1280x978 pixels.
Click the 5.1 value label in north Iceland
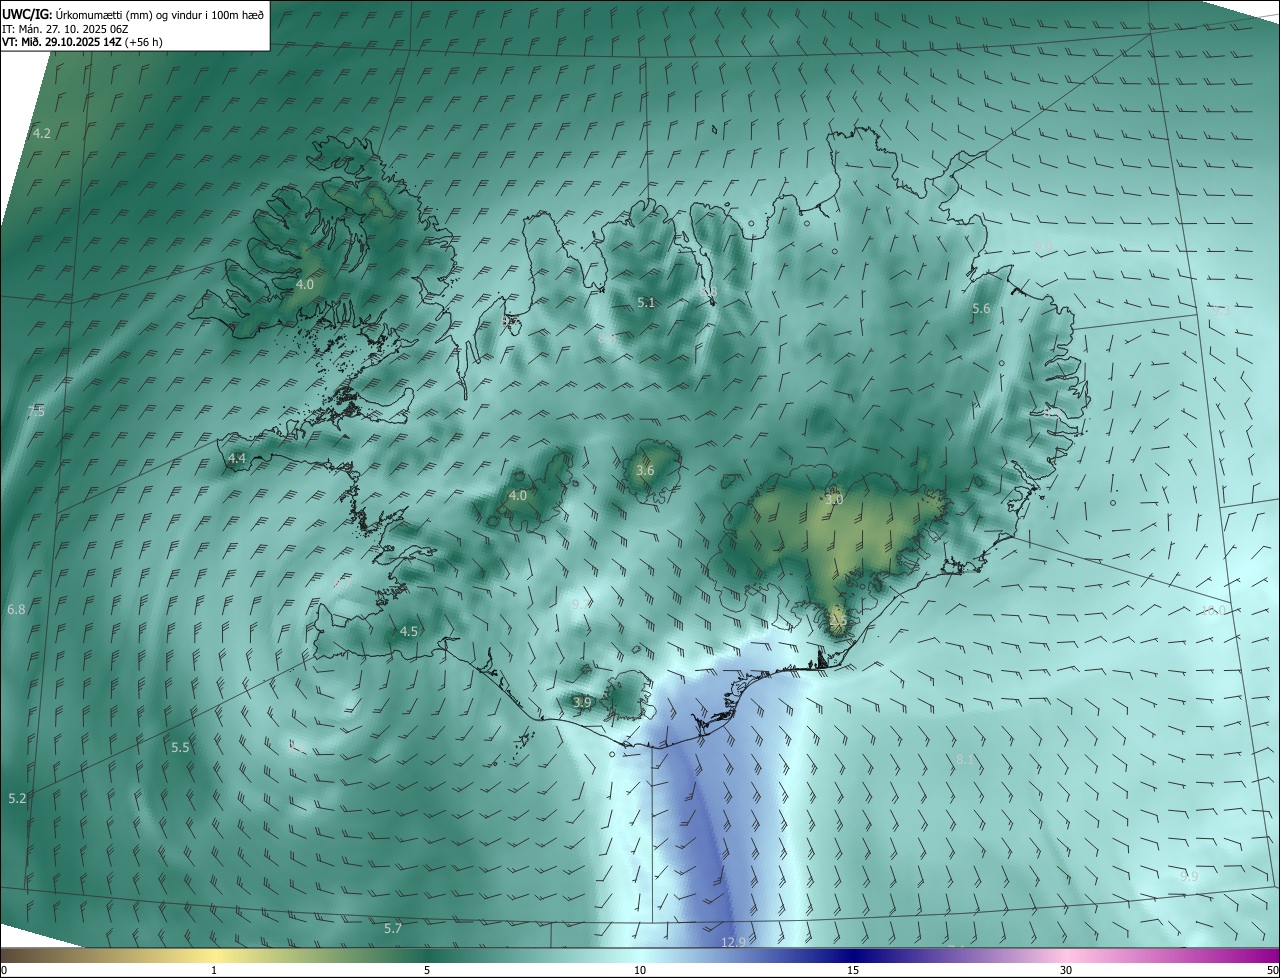pos(646,302)
